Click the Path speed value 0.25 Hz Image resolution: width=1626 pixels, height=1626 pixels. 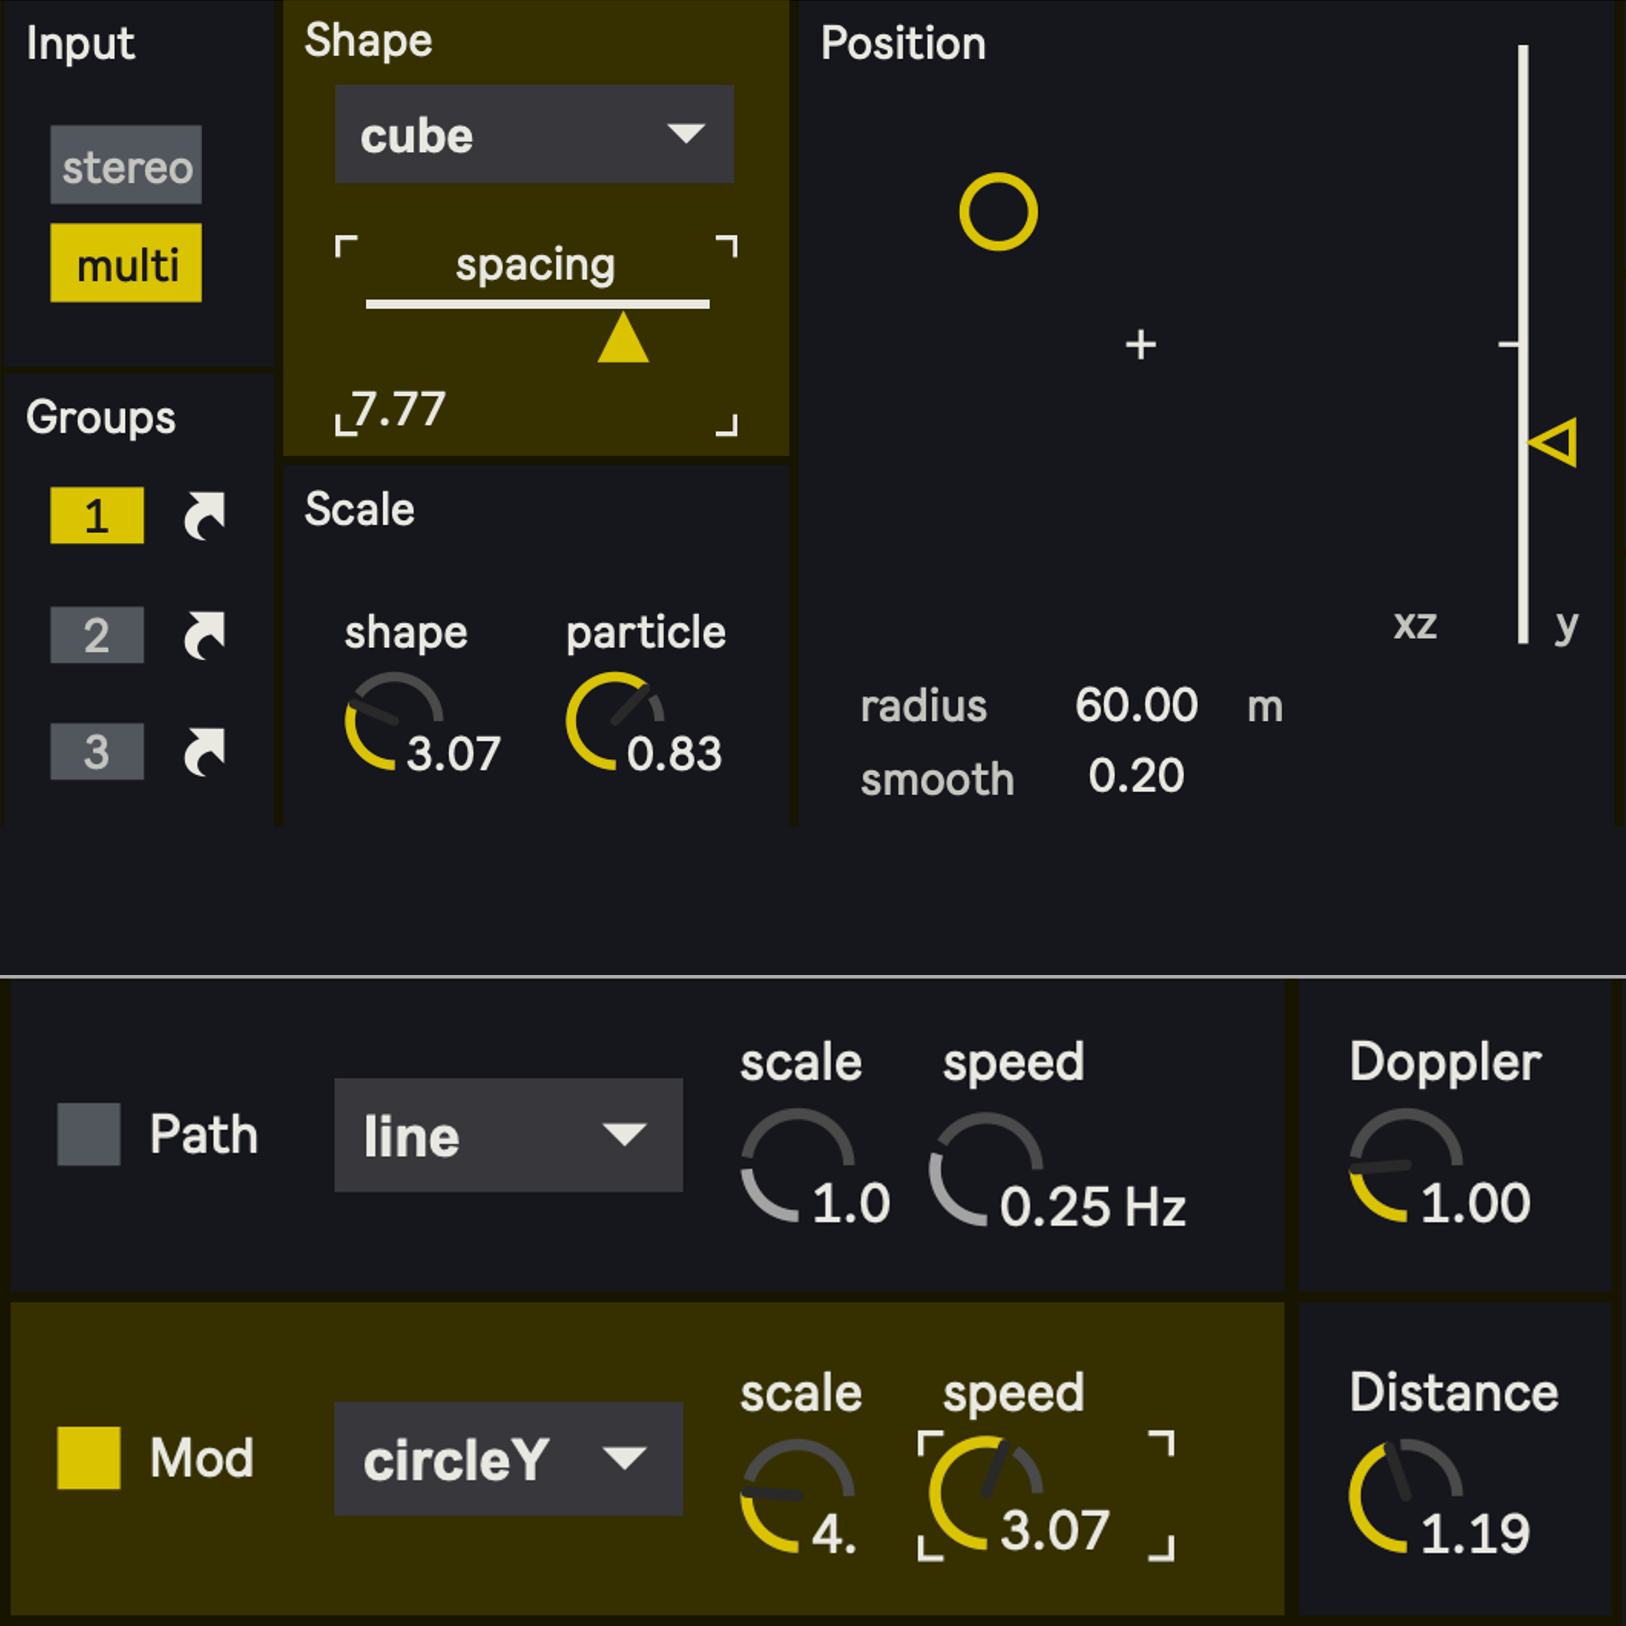(1093, 1207)
